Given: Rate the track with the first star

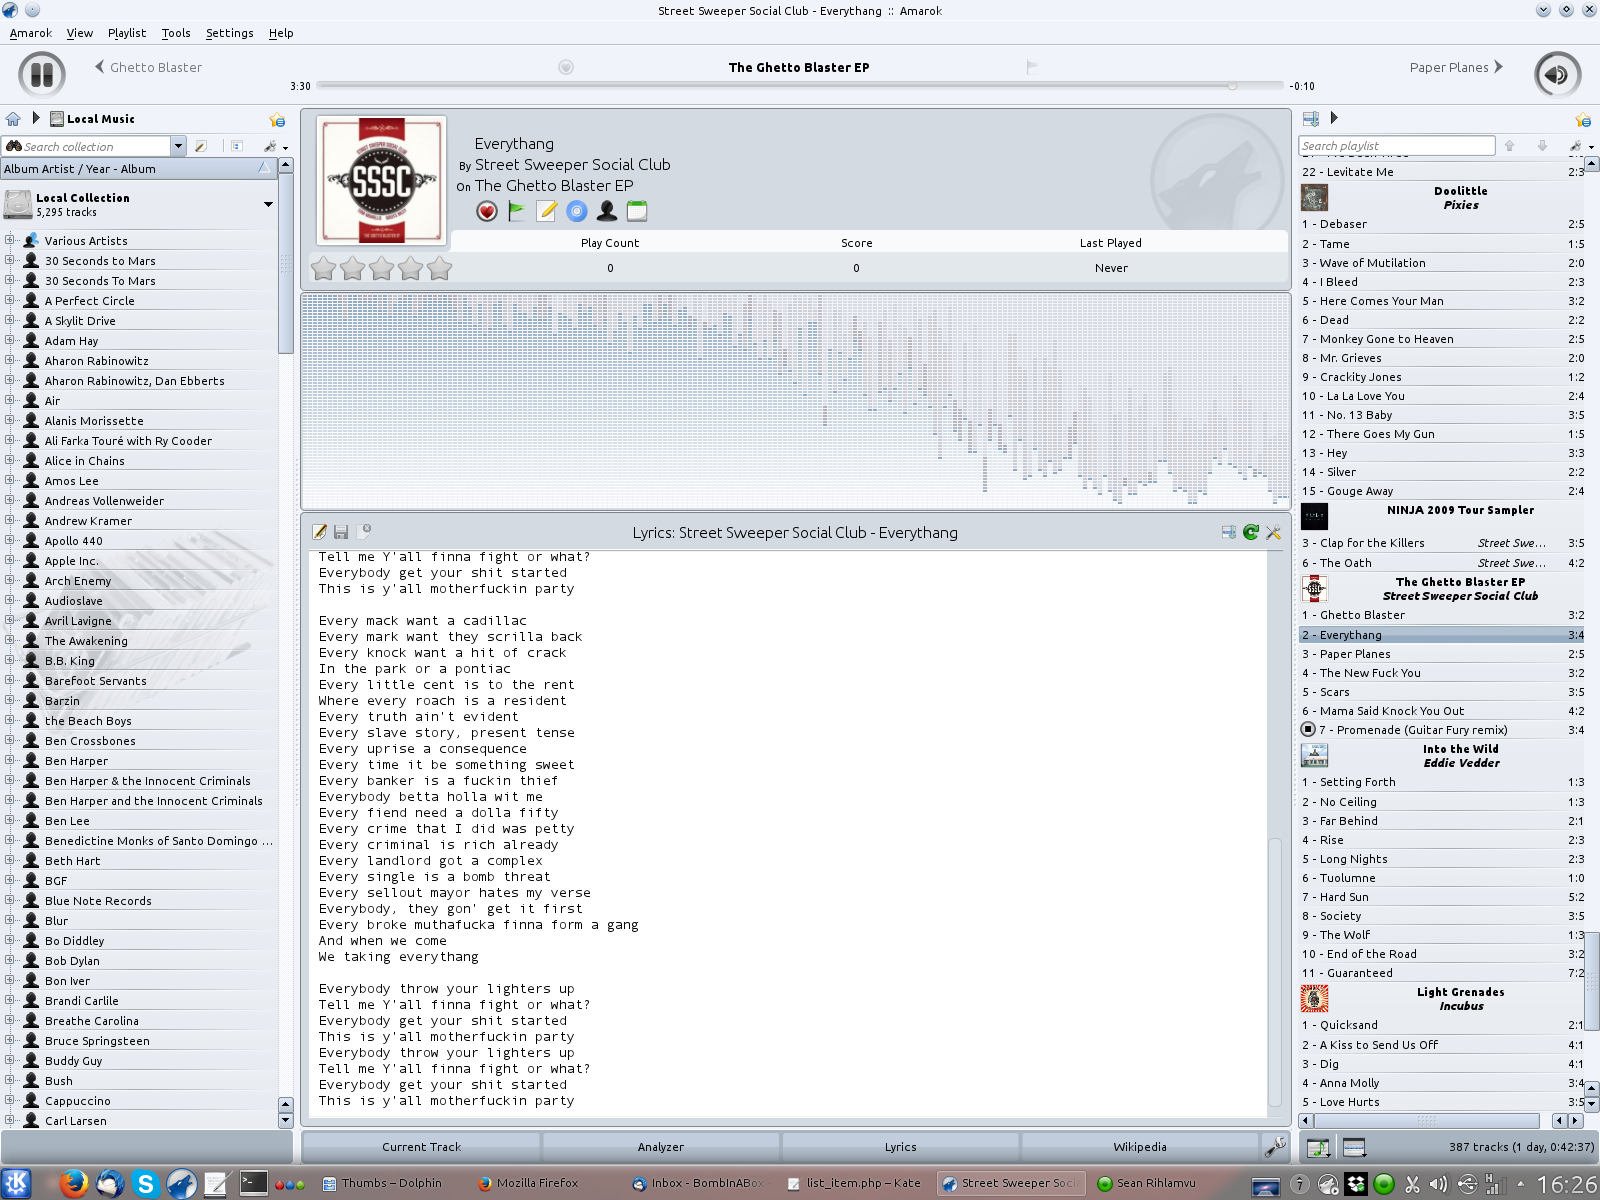Looking at the screenshot, I should click(323, 268).
